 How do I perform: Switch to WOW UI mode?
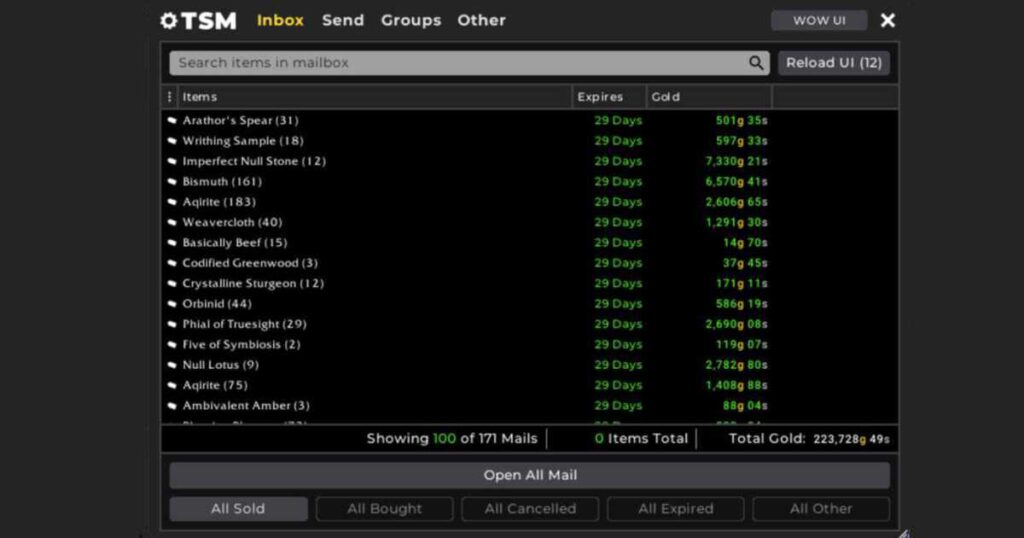tap(818, 20)
